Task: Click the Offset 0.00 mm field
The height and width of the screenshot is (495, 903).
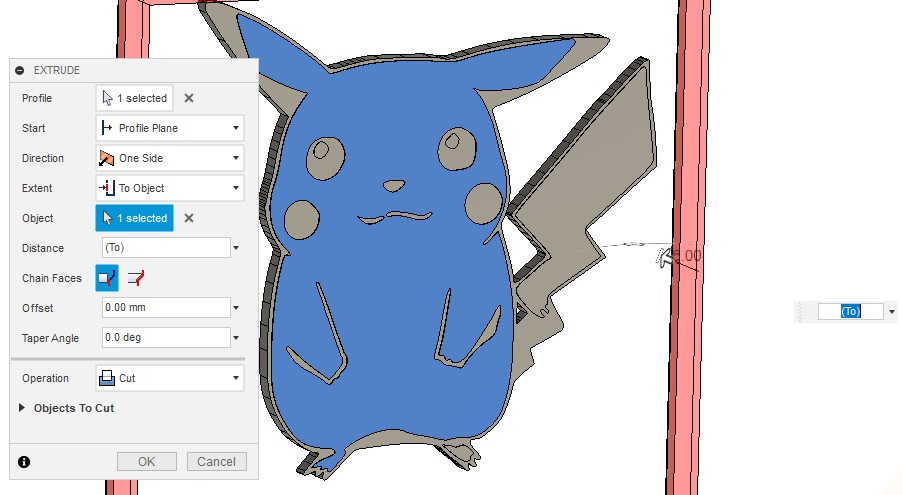Action: pos(166,308)
